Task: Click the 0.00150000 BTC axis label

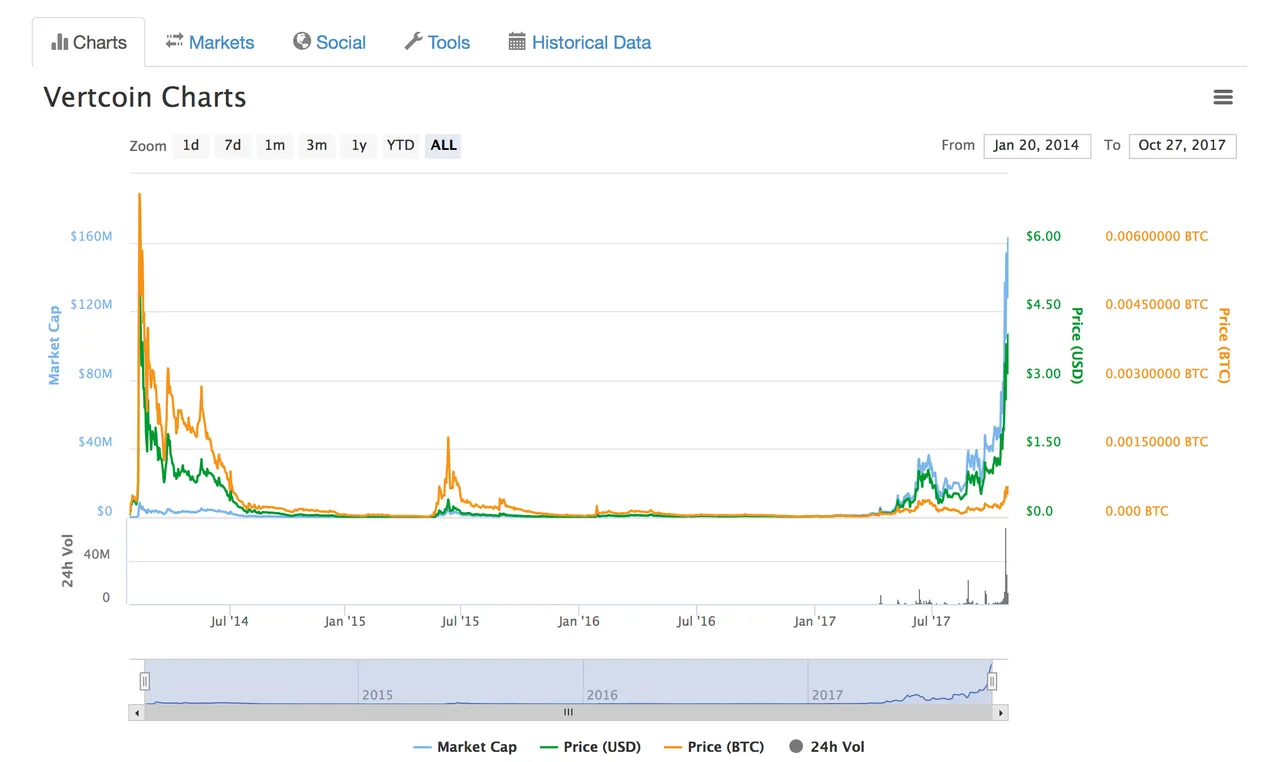Action: click(1156, 441)
